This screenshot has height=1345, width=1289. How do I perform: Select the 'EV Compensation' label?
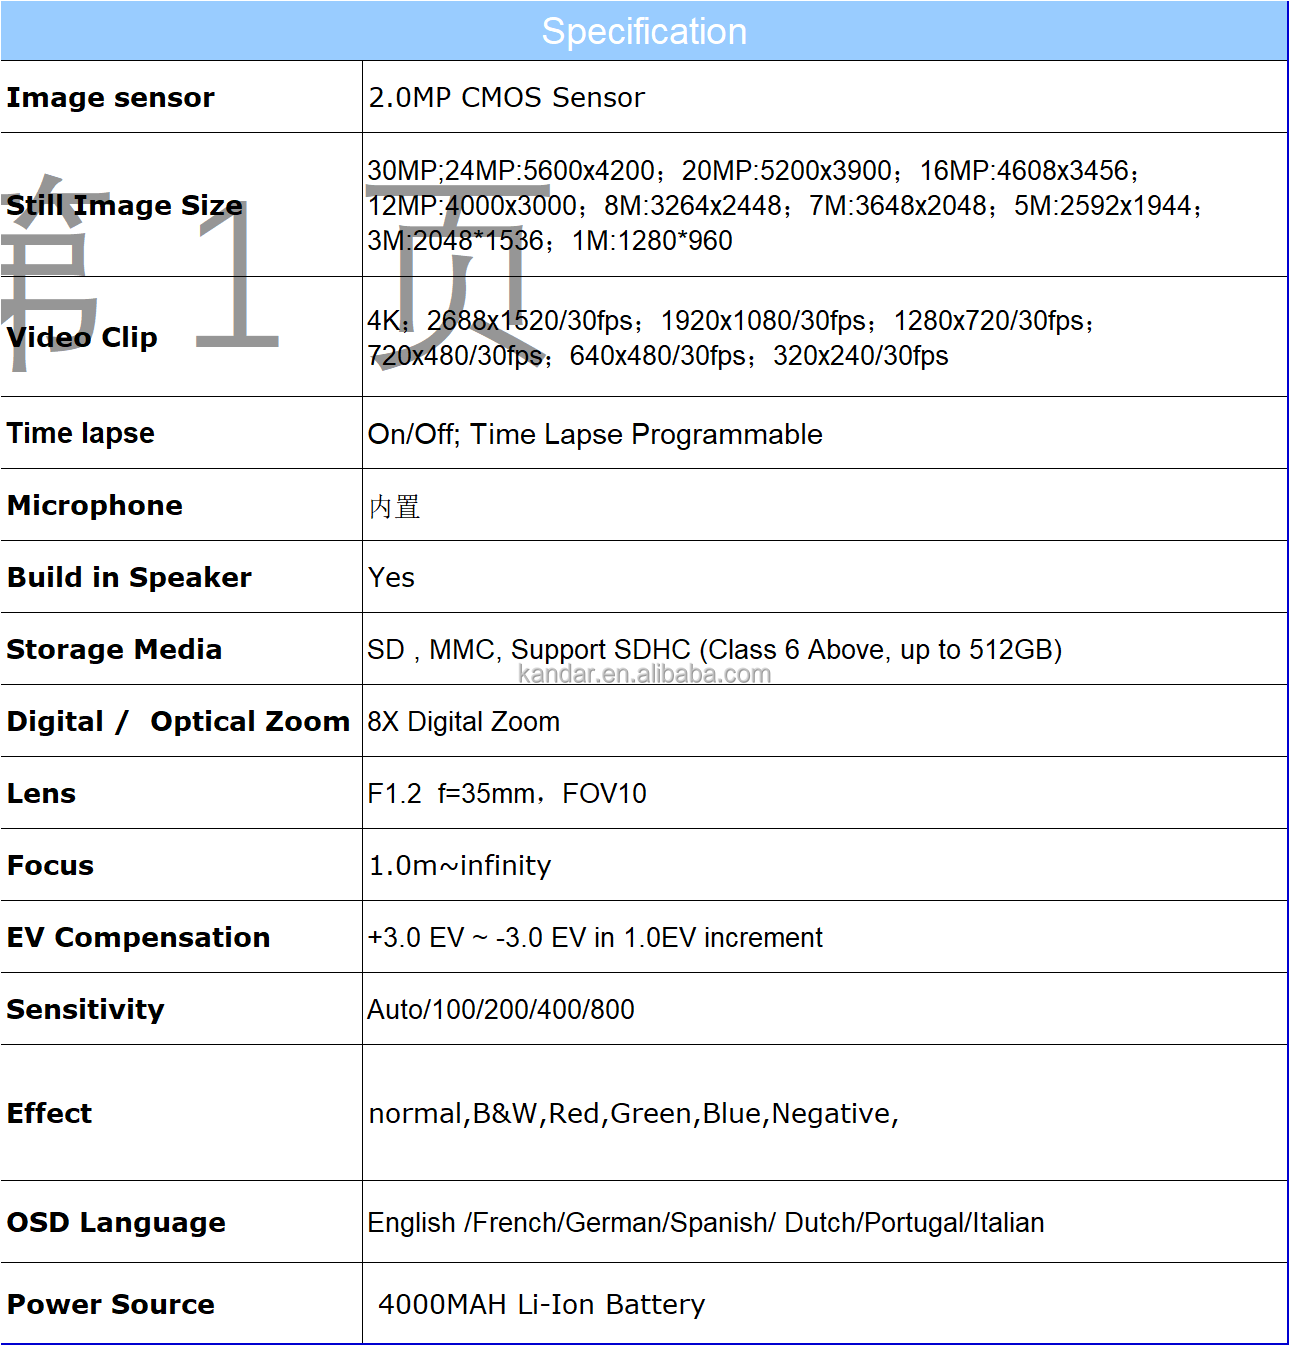[138, 937]
